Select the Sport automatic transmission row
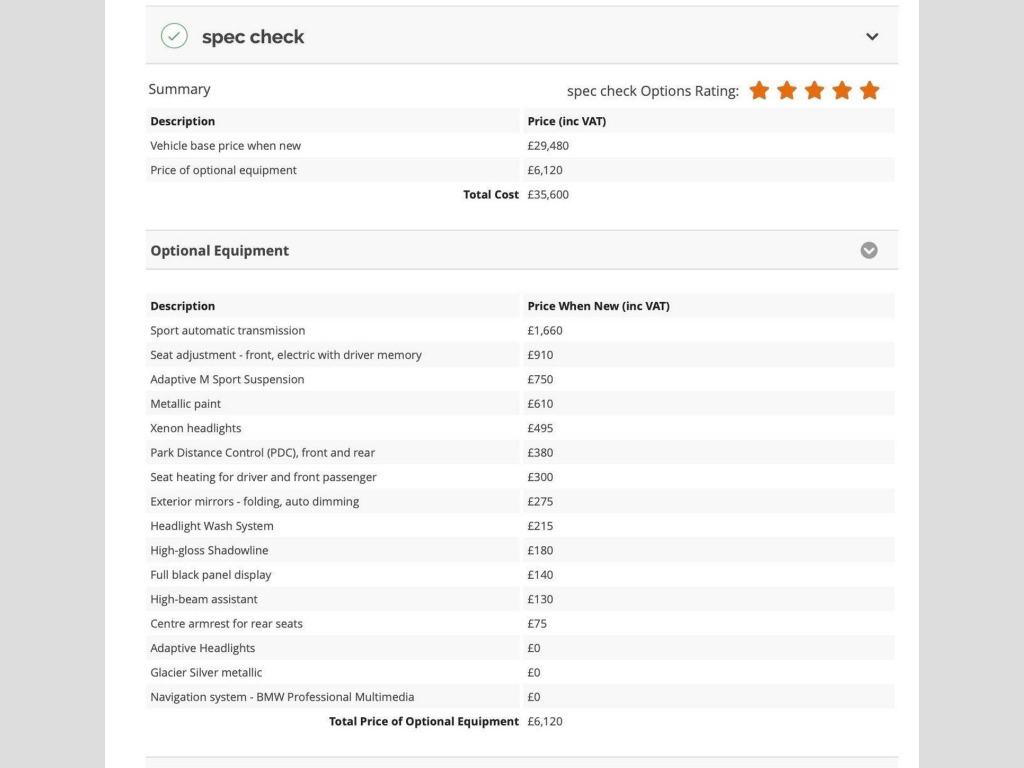The width and height of the screenshot is (1024, 768). point(228,331)
